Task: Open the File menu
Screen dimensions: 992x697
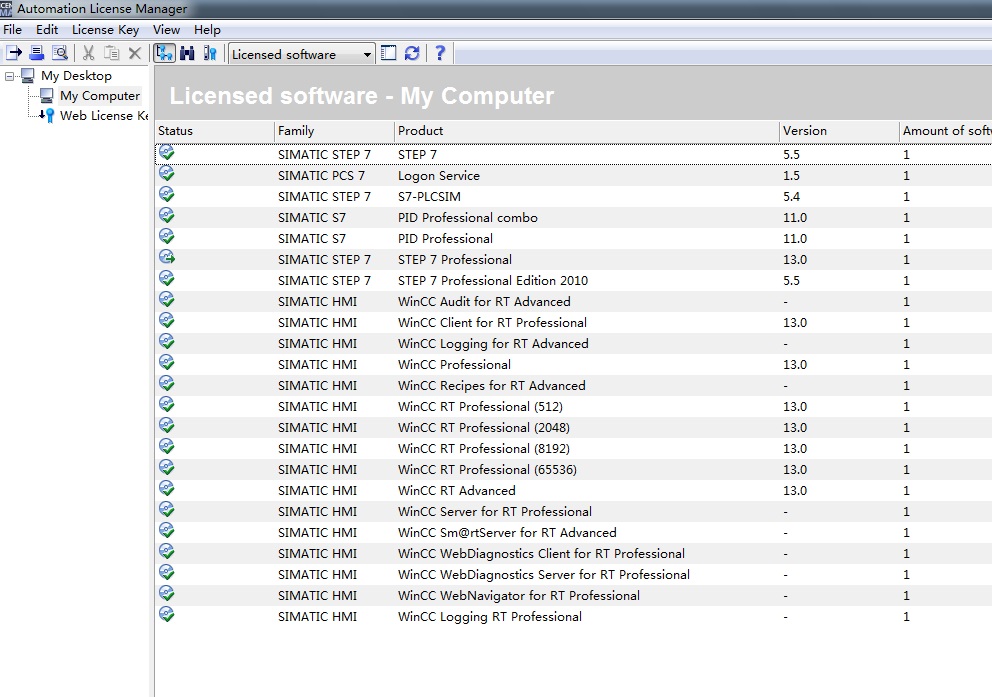Action: coord(13,30)
